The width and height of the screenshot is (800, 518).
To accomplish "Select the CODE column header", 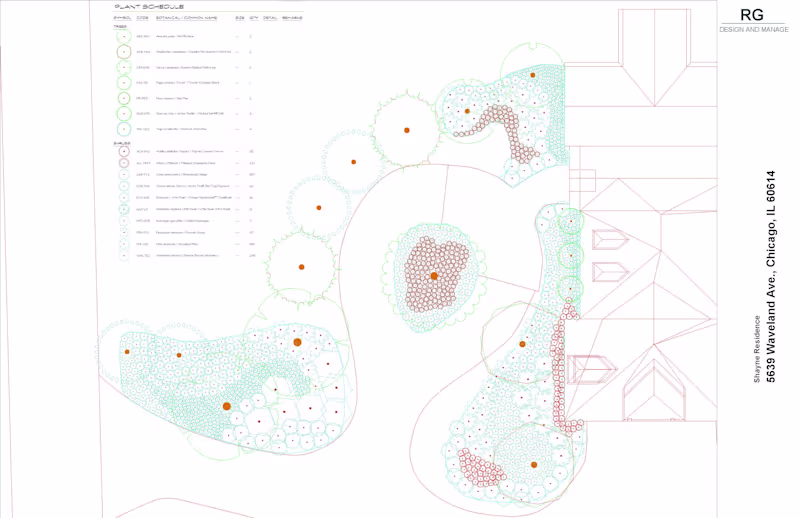I will click(x=142, y=18).
